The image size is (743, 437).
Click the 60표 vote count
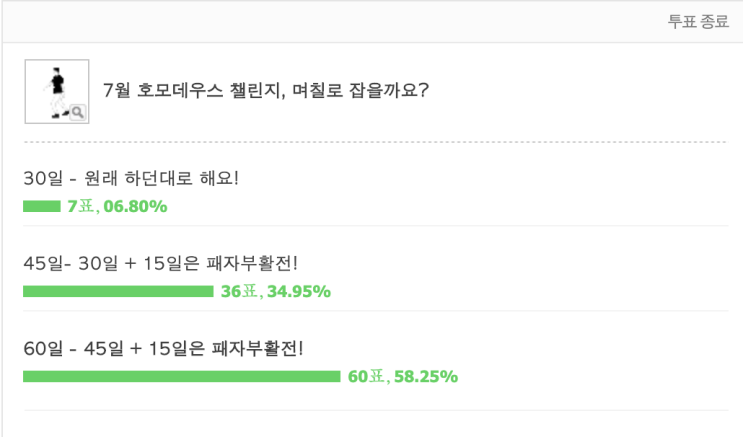(367, 377)
